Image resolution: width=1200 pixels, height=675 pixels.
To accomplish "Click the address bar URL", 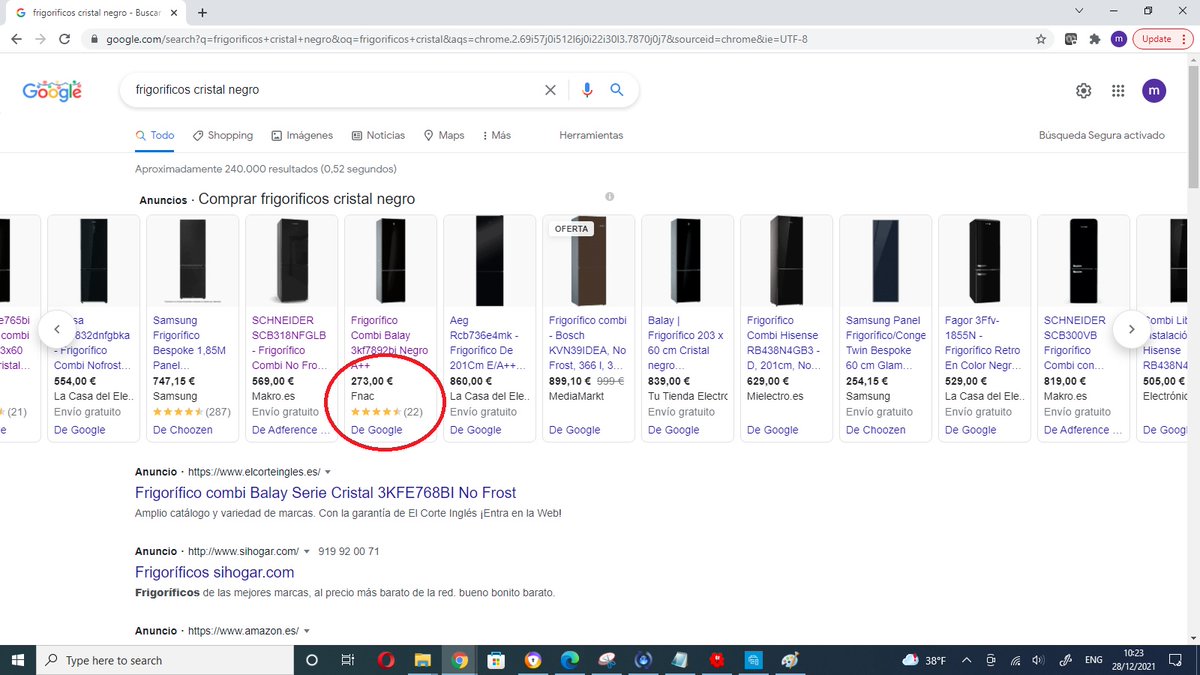I will point(456,39).
